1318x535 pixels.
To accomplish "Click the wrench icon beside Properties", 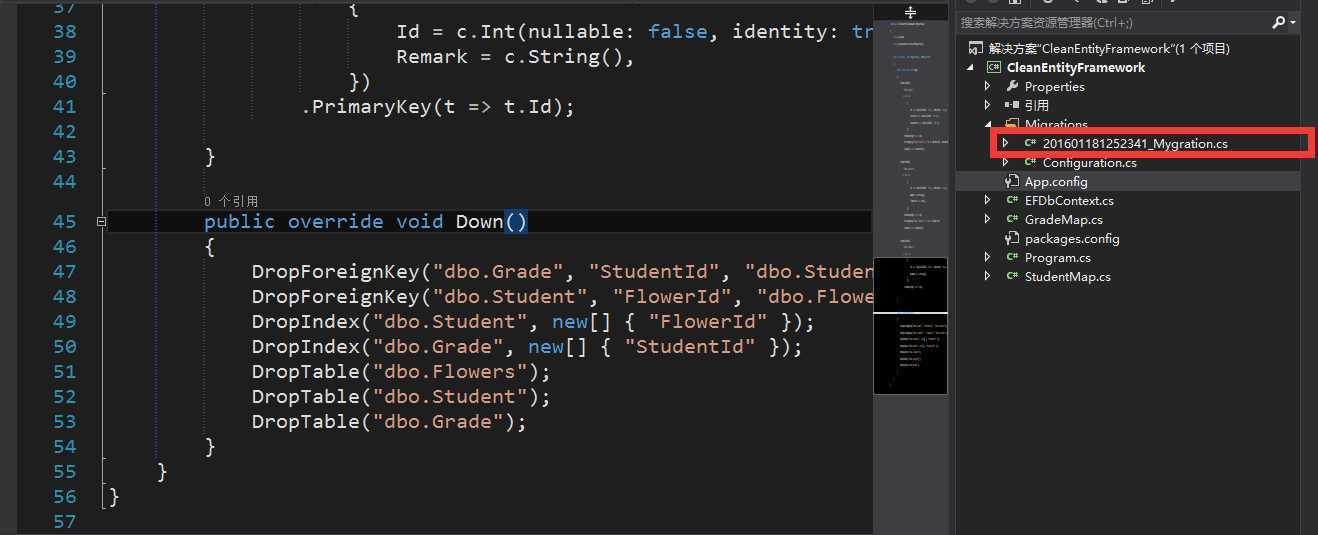I will tap(1012, 87).
